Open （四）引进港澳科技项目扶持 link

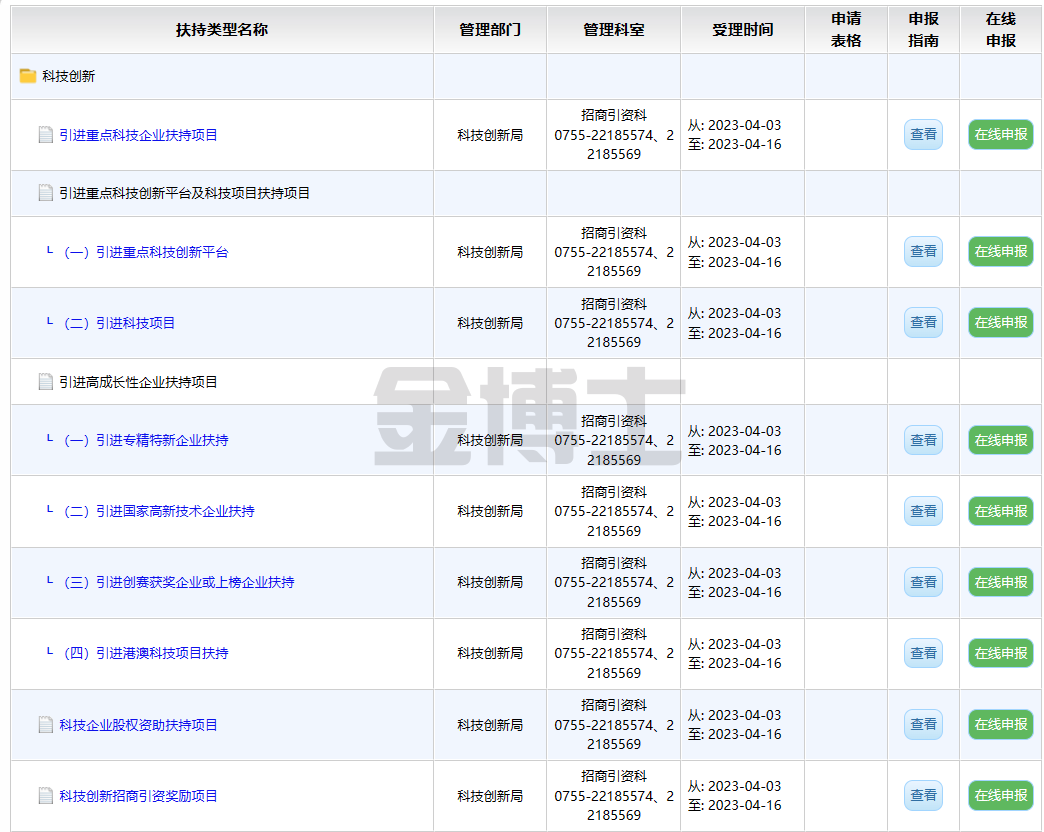point(145,653)
